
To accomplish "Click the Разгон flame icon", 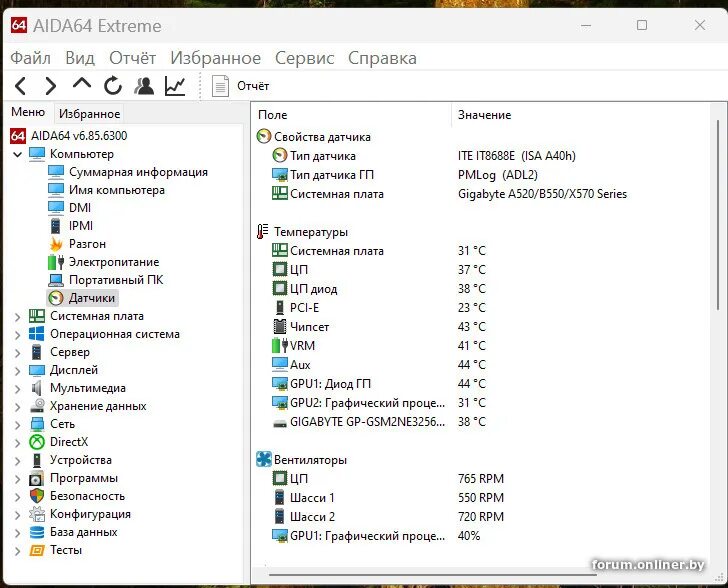I will pyautogui.click(x=56, y=244).
